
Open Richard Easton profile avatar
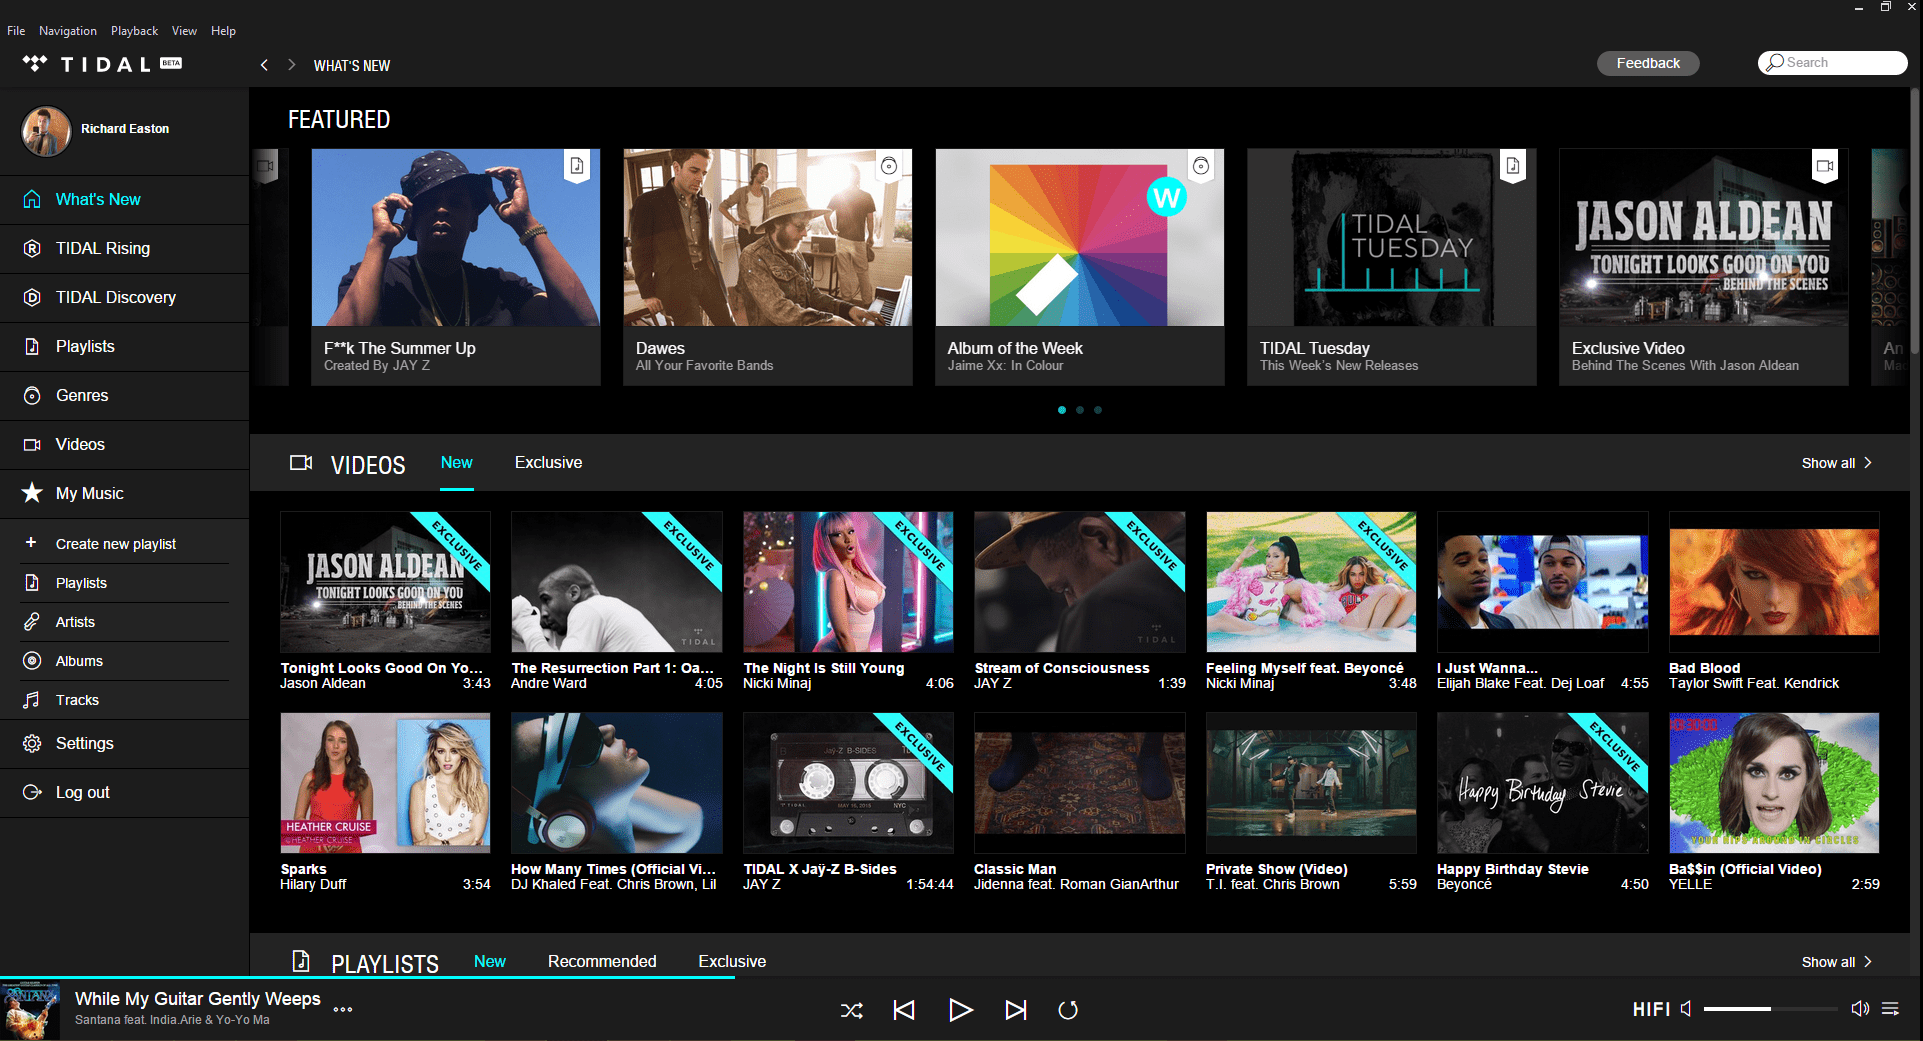pos(46,131)
